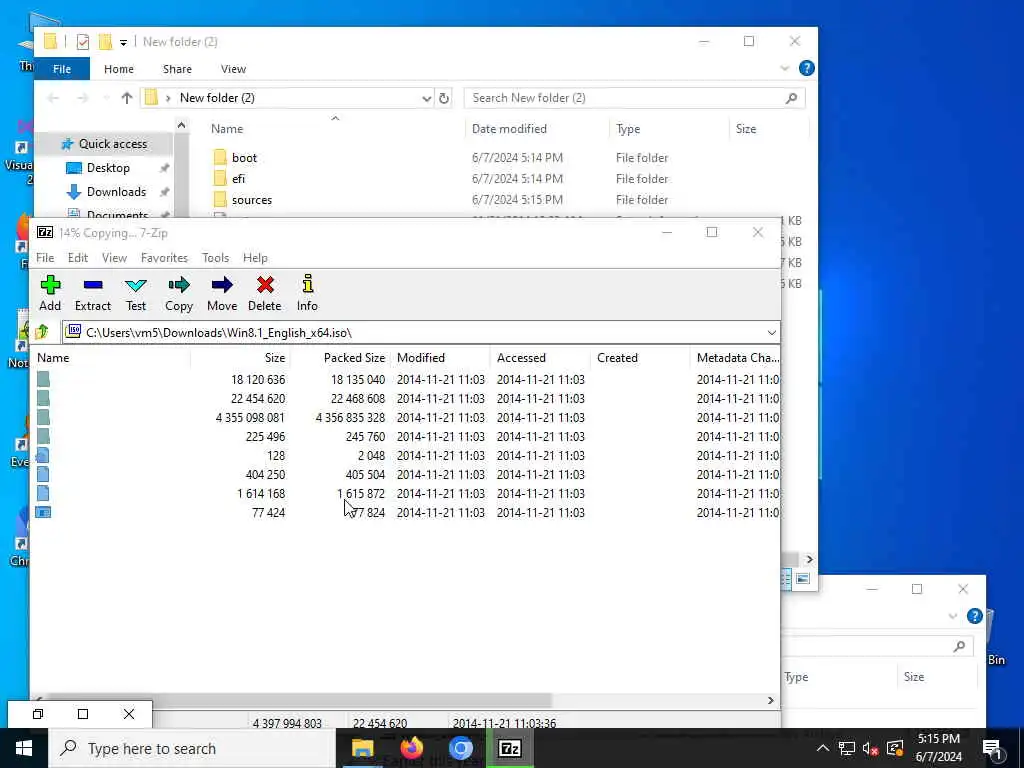
Task: Click the 7-Zip ISO path field
Action: (x=421, y=332)
